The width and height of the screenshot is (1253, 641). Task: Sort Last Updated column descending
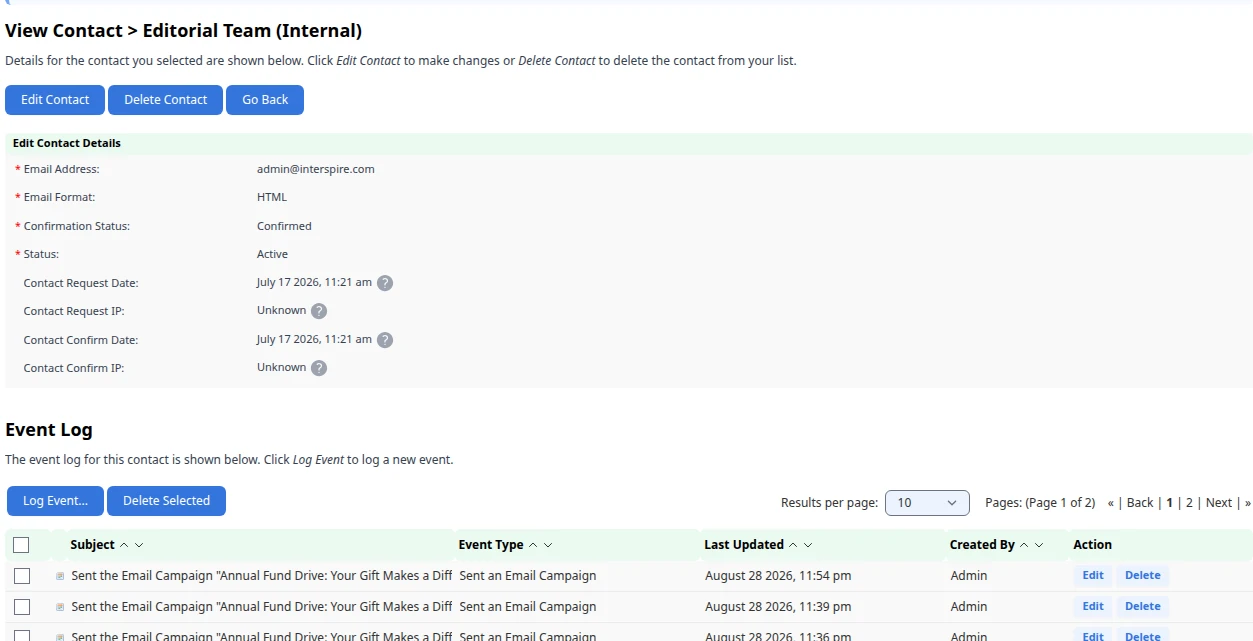click(x=808, y=545)
